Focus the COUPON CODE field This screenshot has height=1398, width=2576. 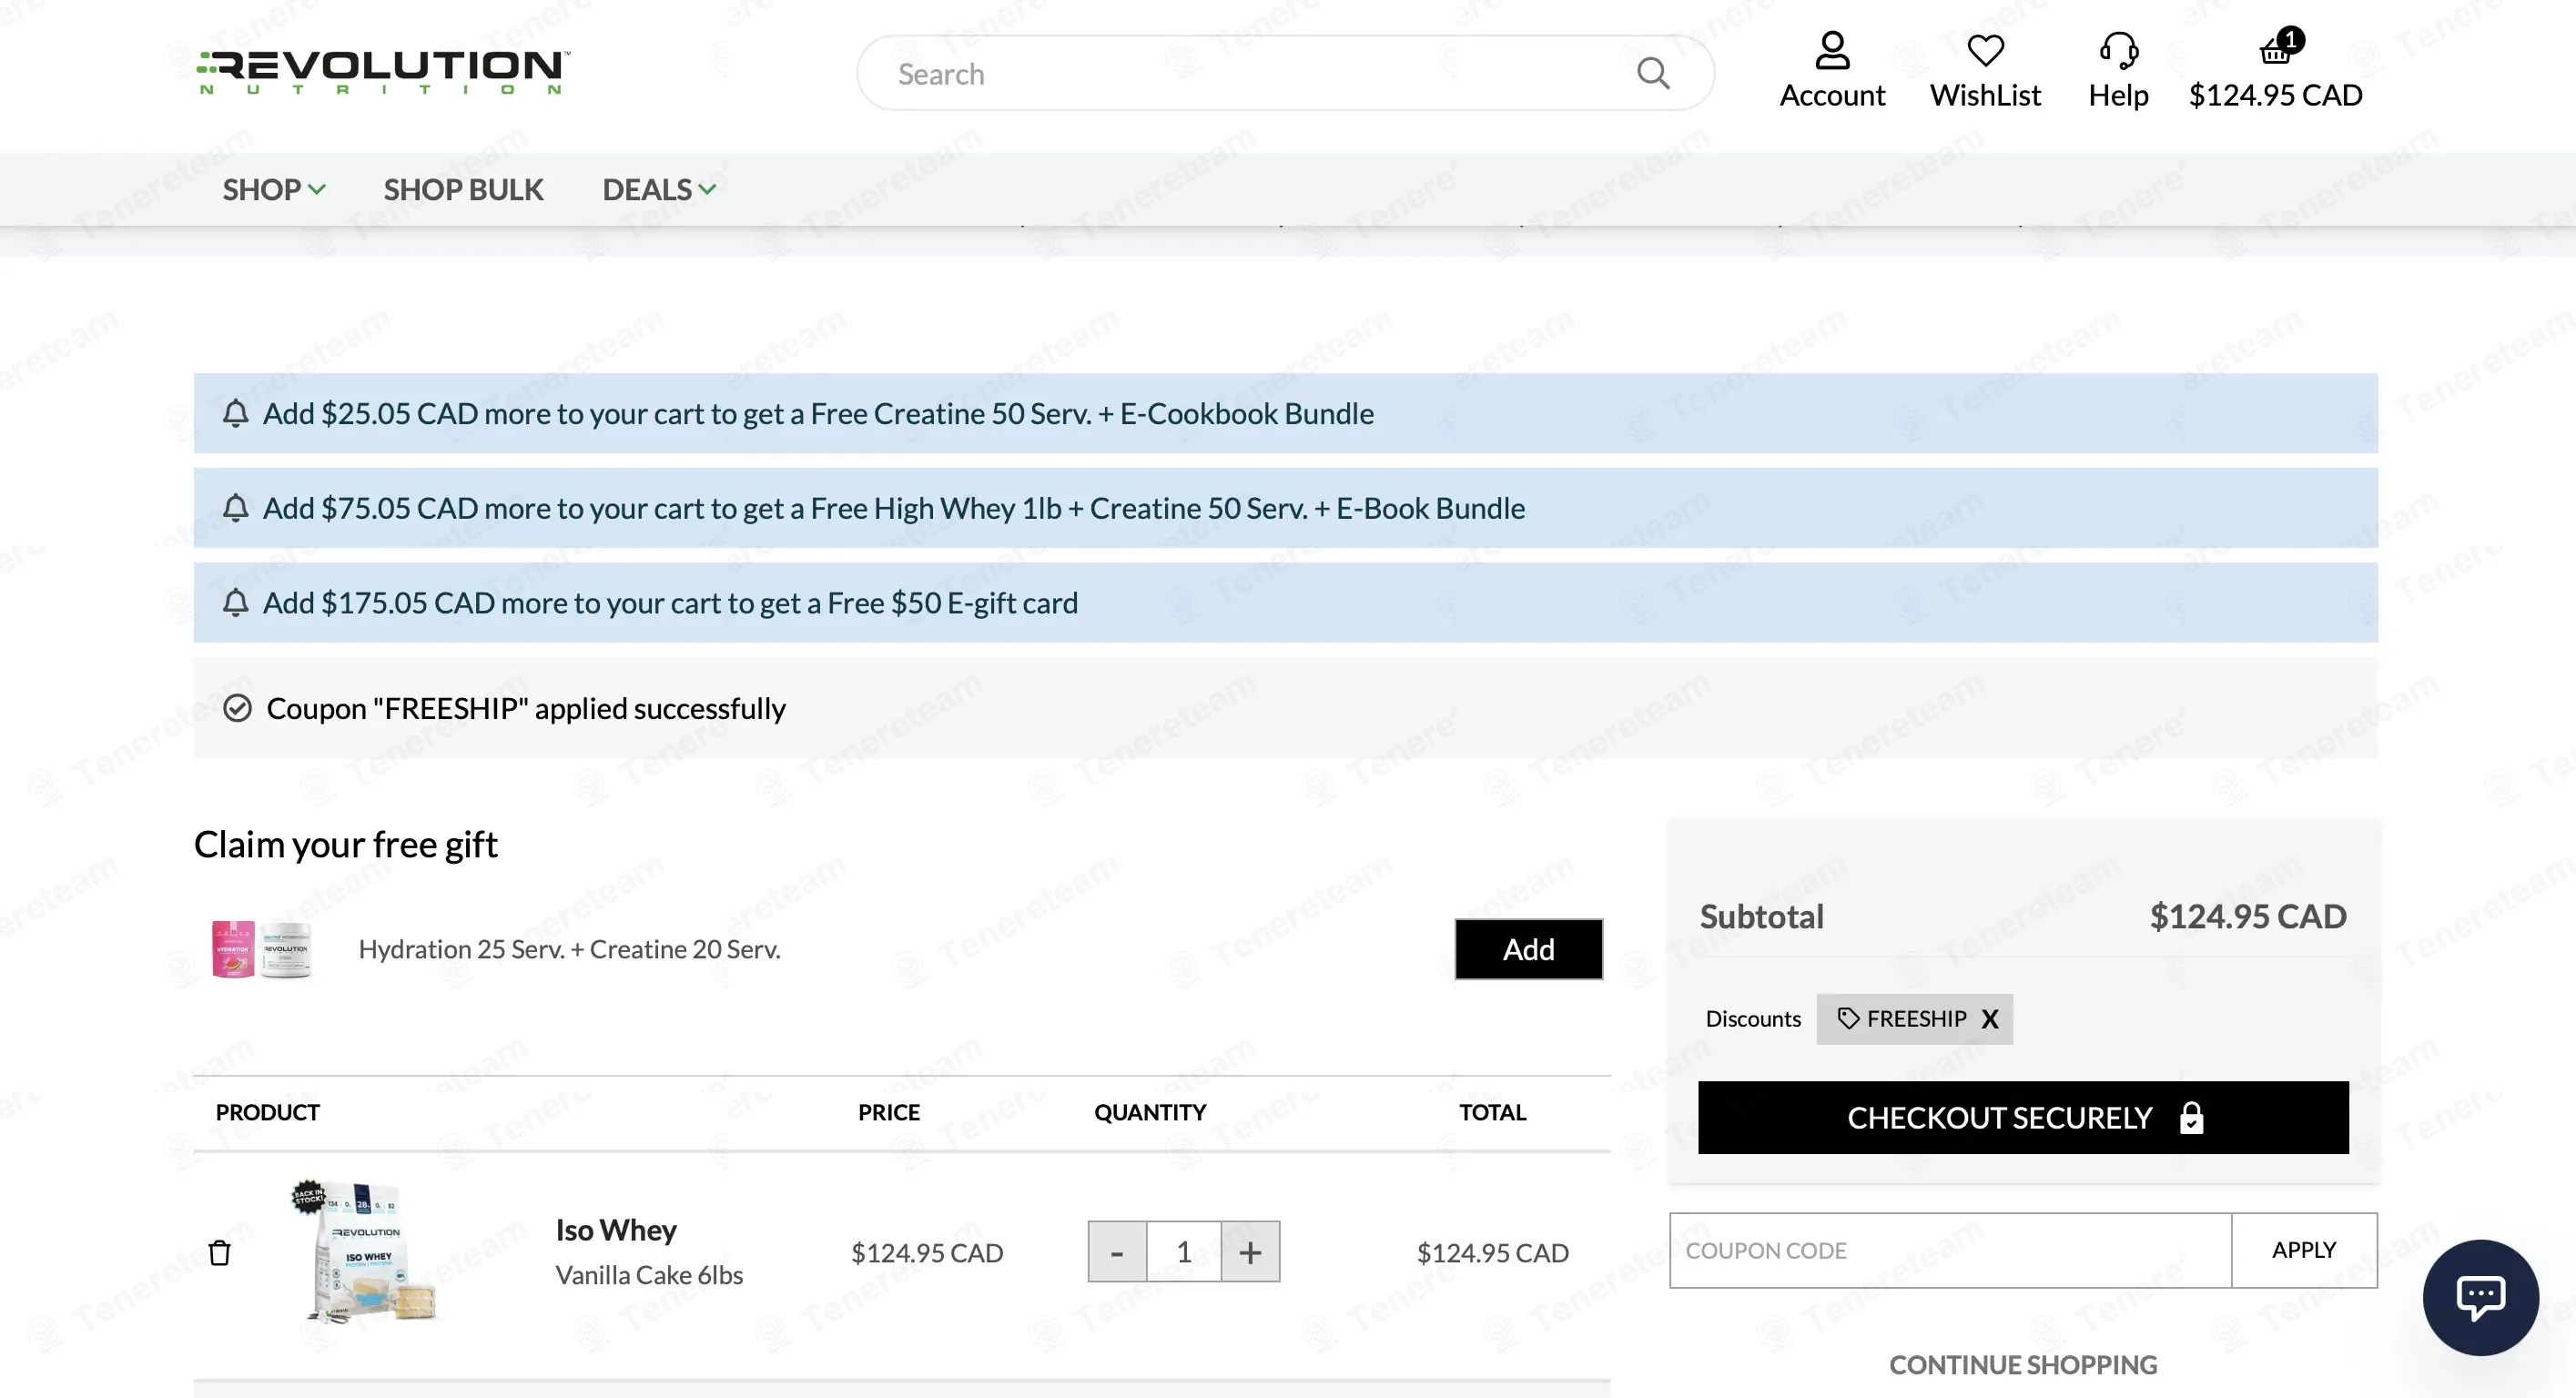click(1950, 1250)
